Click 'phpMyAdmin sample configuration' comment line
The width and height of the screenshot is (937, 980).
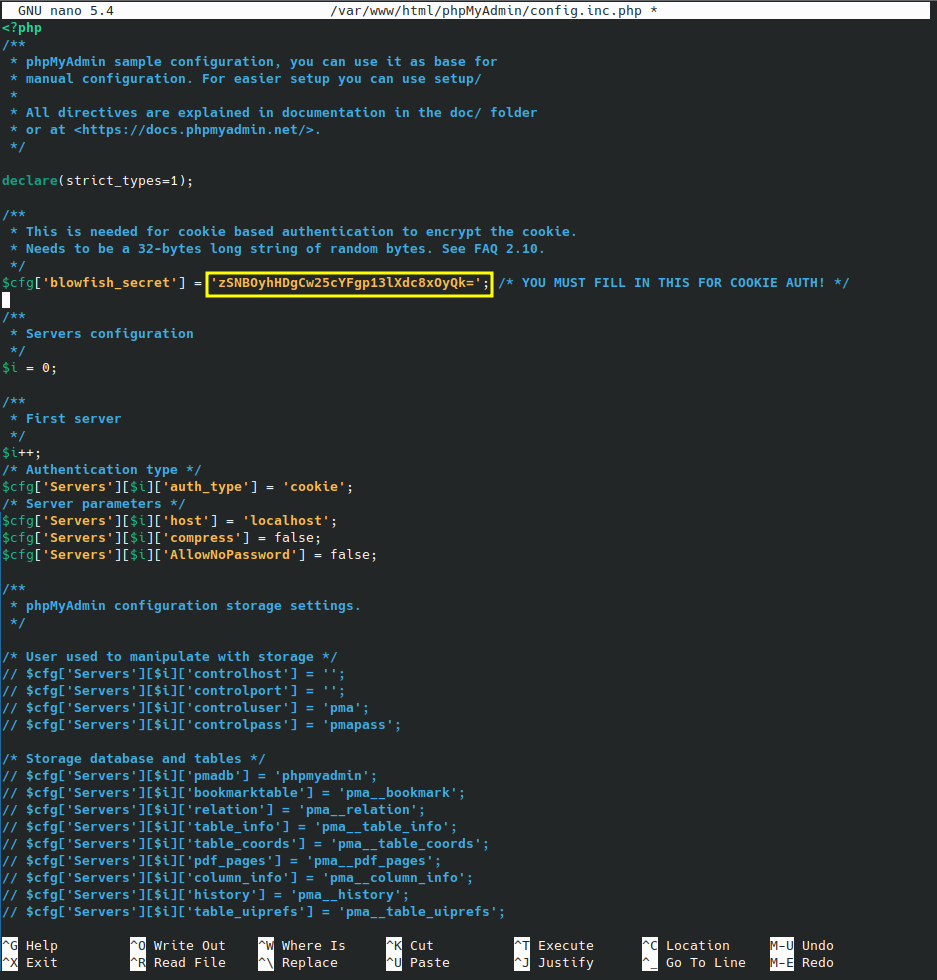click(x=254, y=62)
